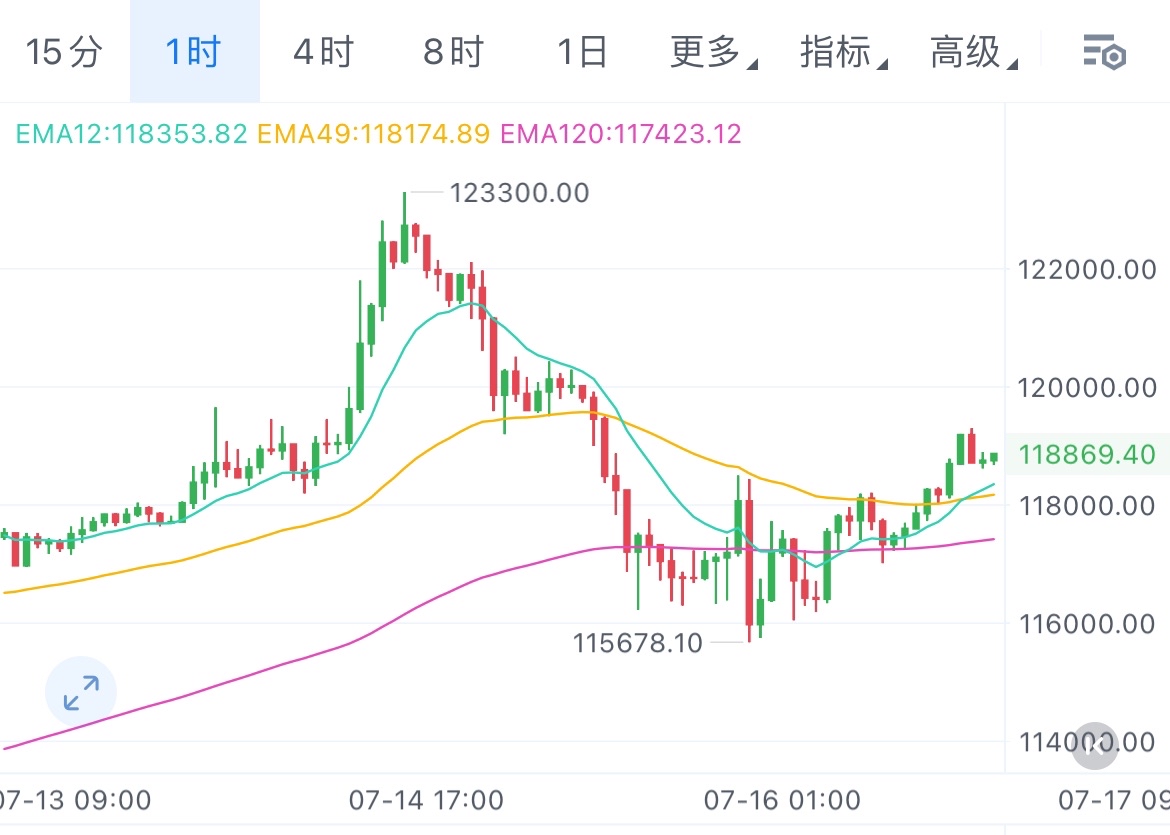Click the 07-16 01:00 time label
This screenshot has width=1170, height=835.
click(x=782, y=800)
